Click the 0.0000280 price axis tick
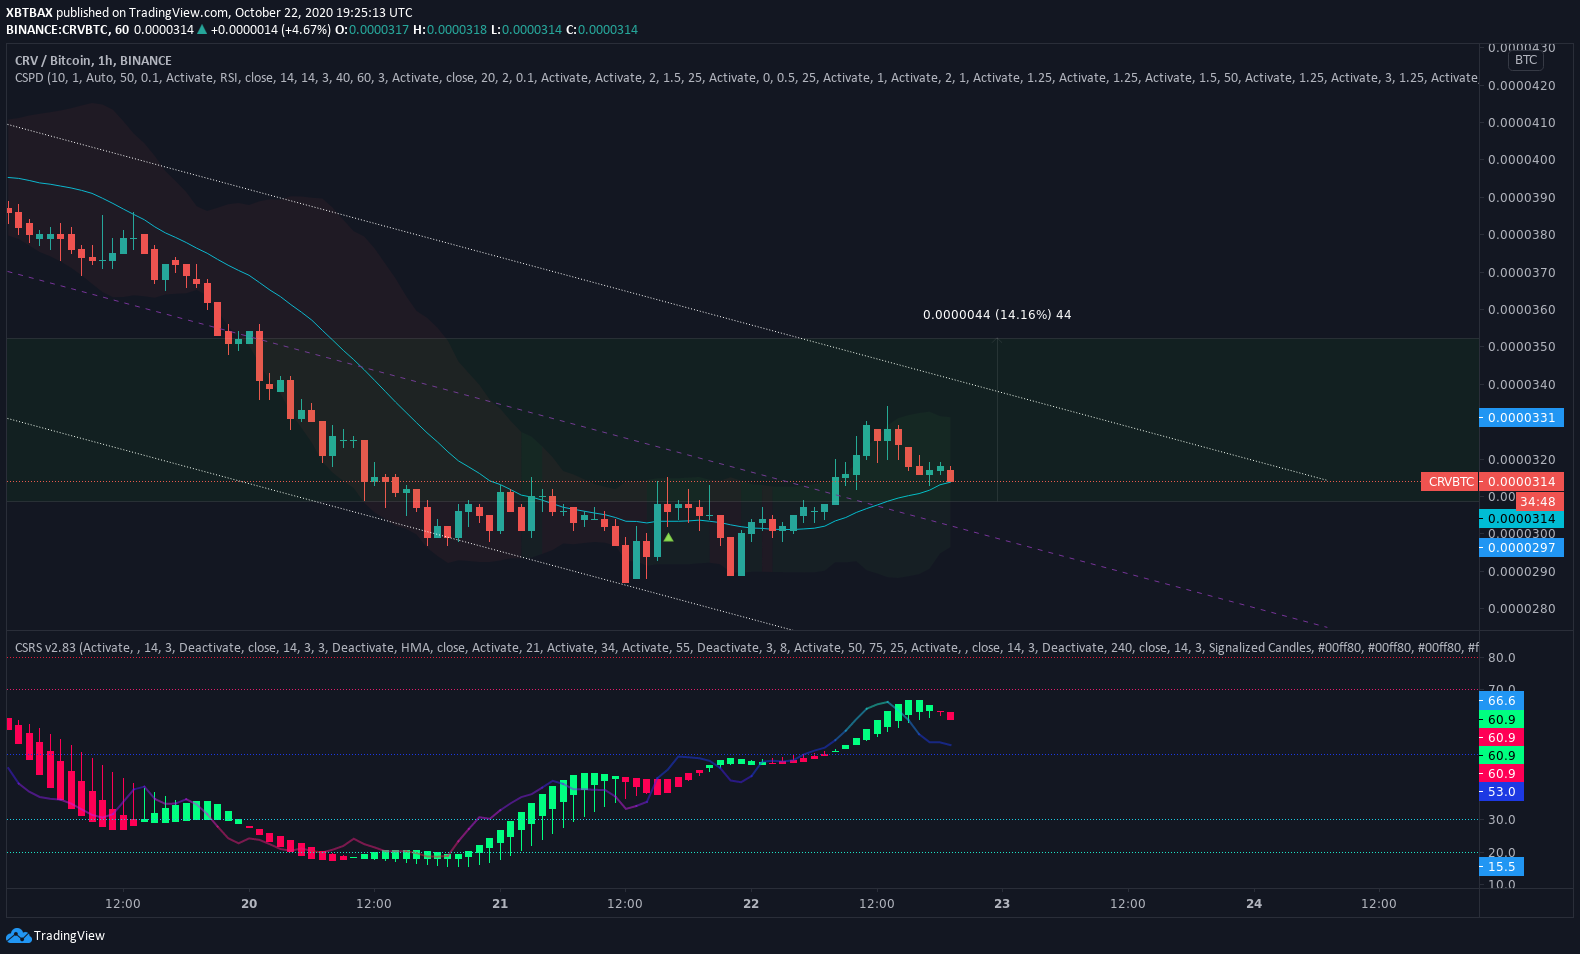This screenshot has width=1580, height=954. point(1522,609)
